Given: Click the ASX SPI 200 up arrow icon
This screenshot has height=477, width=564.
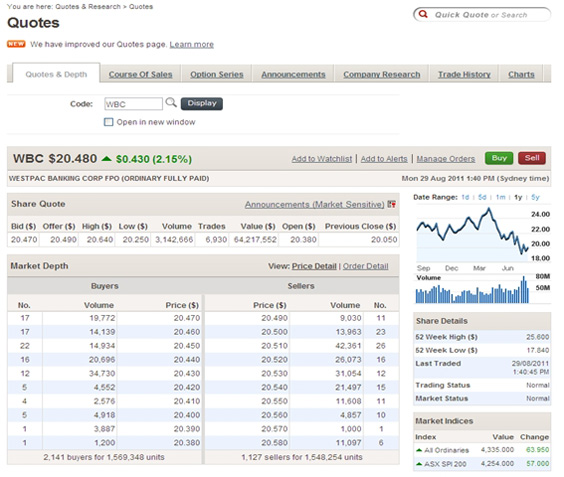Looking at the screenshot, I should pos(419,464).
